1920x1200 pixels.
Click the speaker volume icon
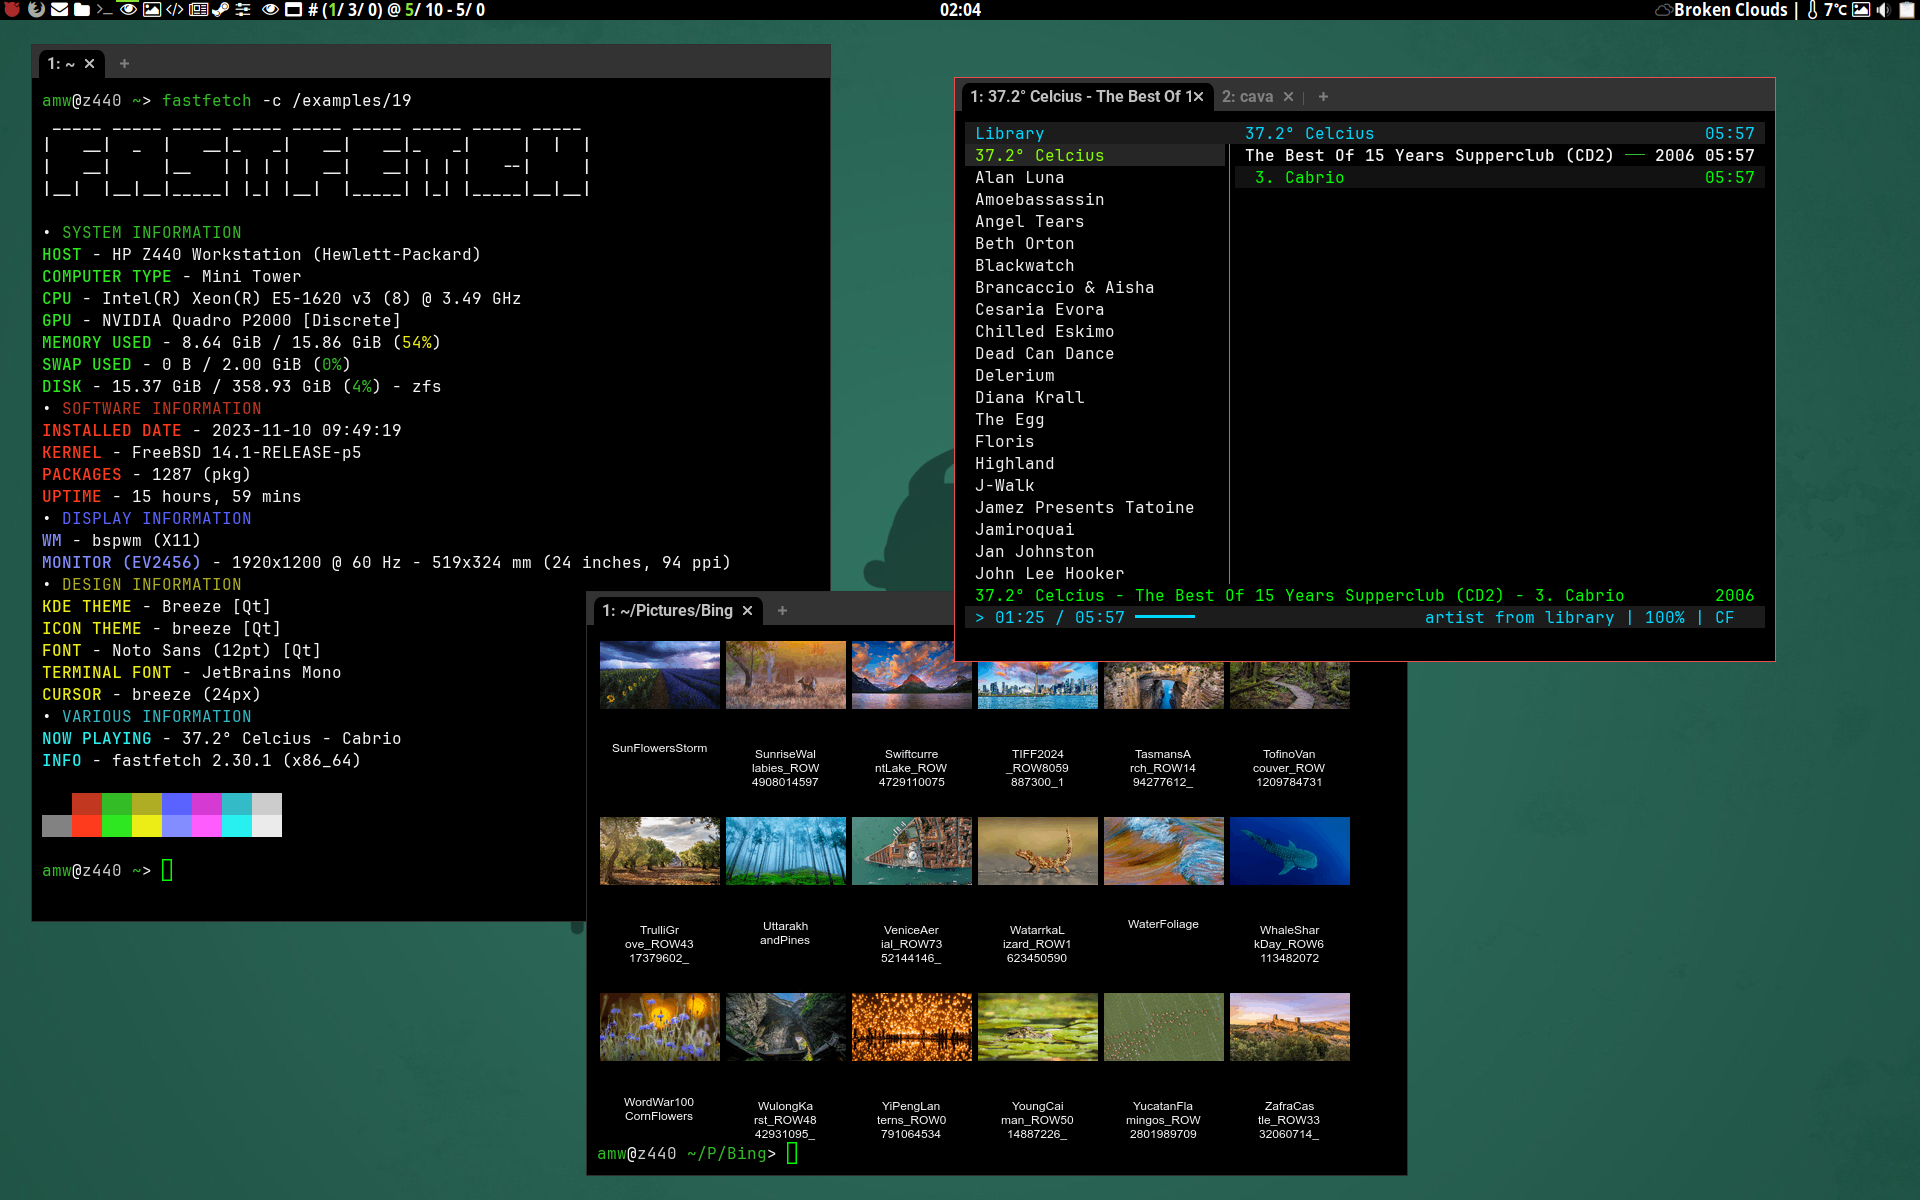click(1883, 10)
